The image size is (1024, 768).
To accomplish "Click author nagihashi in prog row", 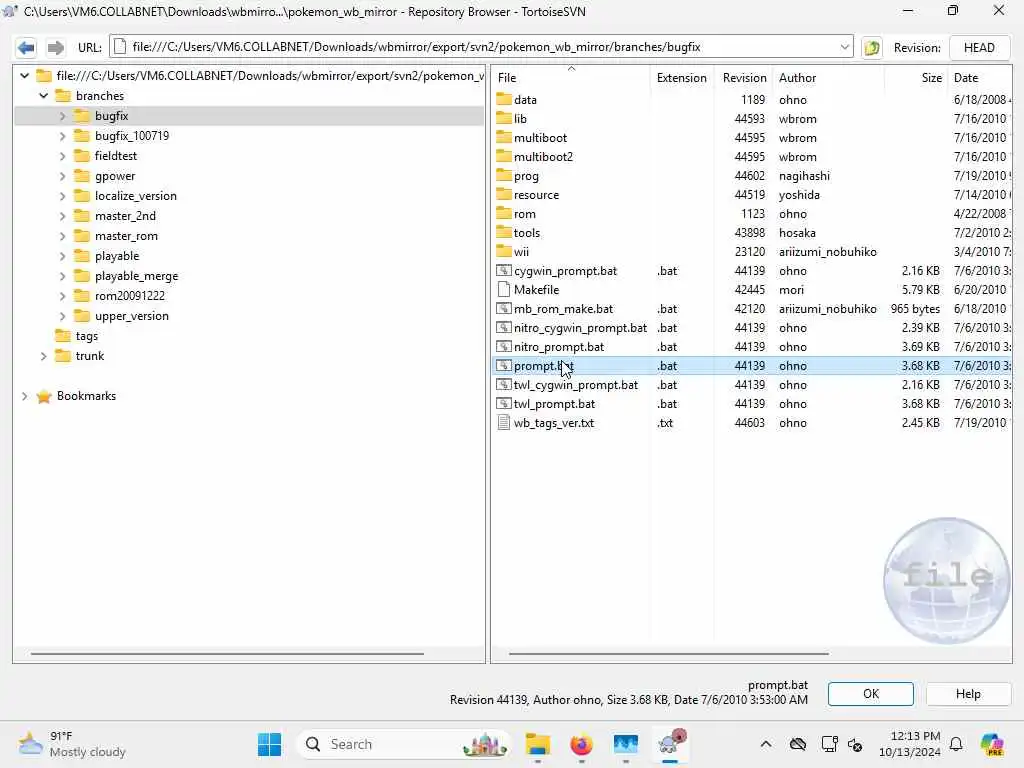I will 804,176.
